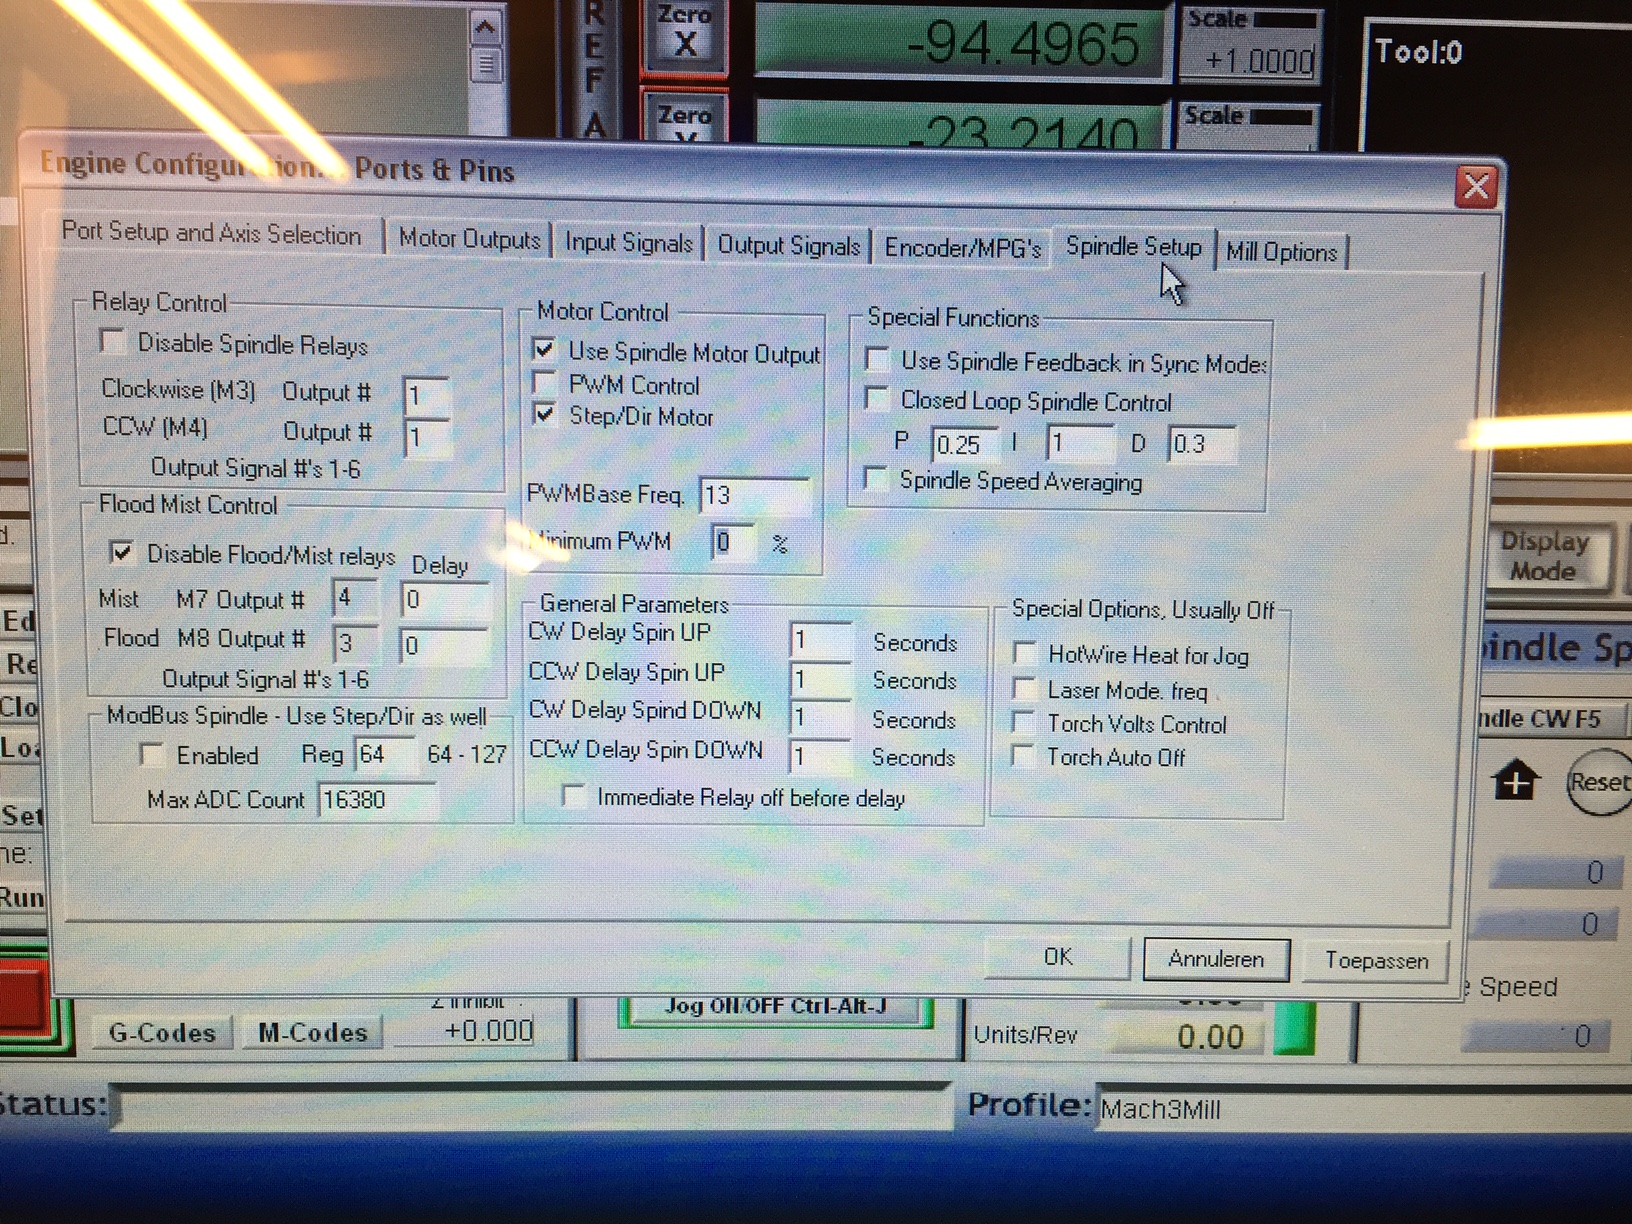Viewport: 1632px width, 1224px height.
Task: Go to the Mill Options tab
Action: [1281, 252]
